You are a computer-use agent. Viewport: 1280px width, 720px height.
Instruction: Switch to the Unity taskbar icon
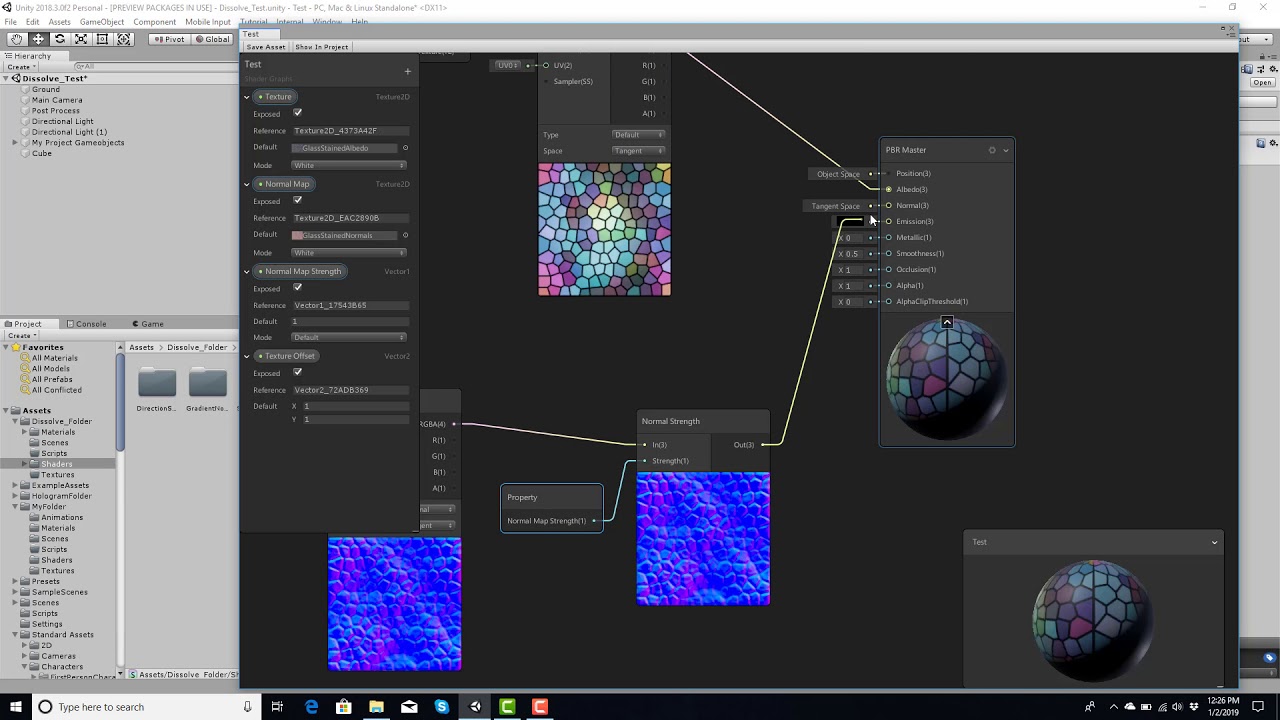coord(475,707)
